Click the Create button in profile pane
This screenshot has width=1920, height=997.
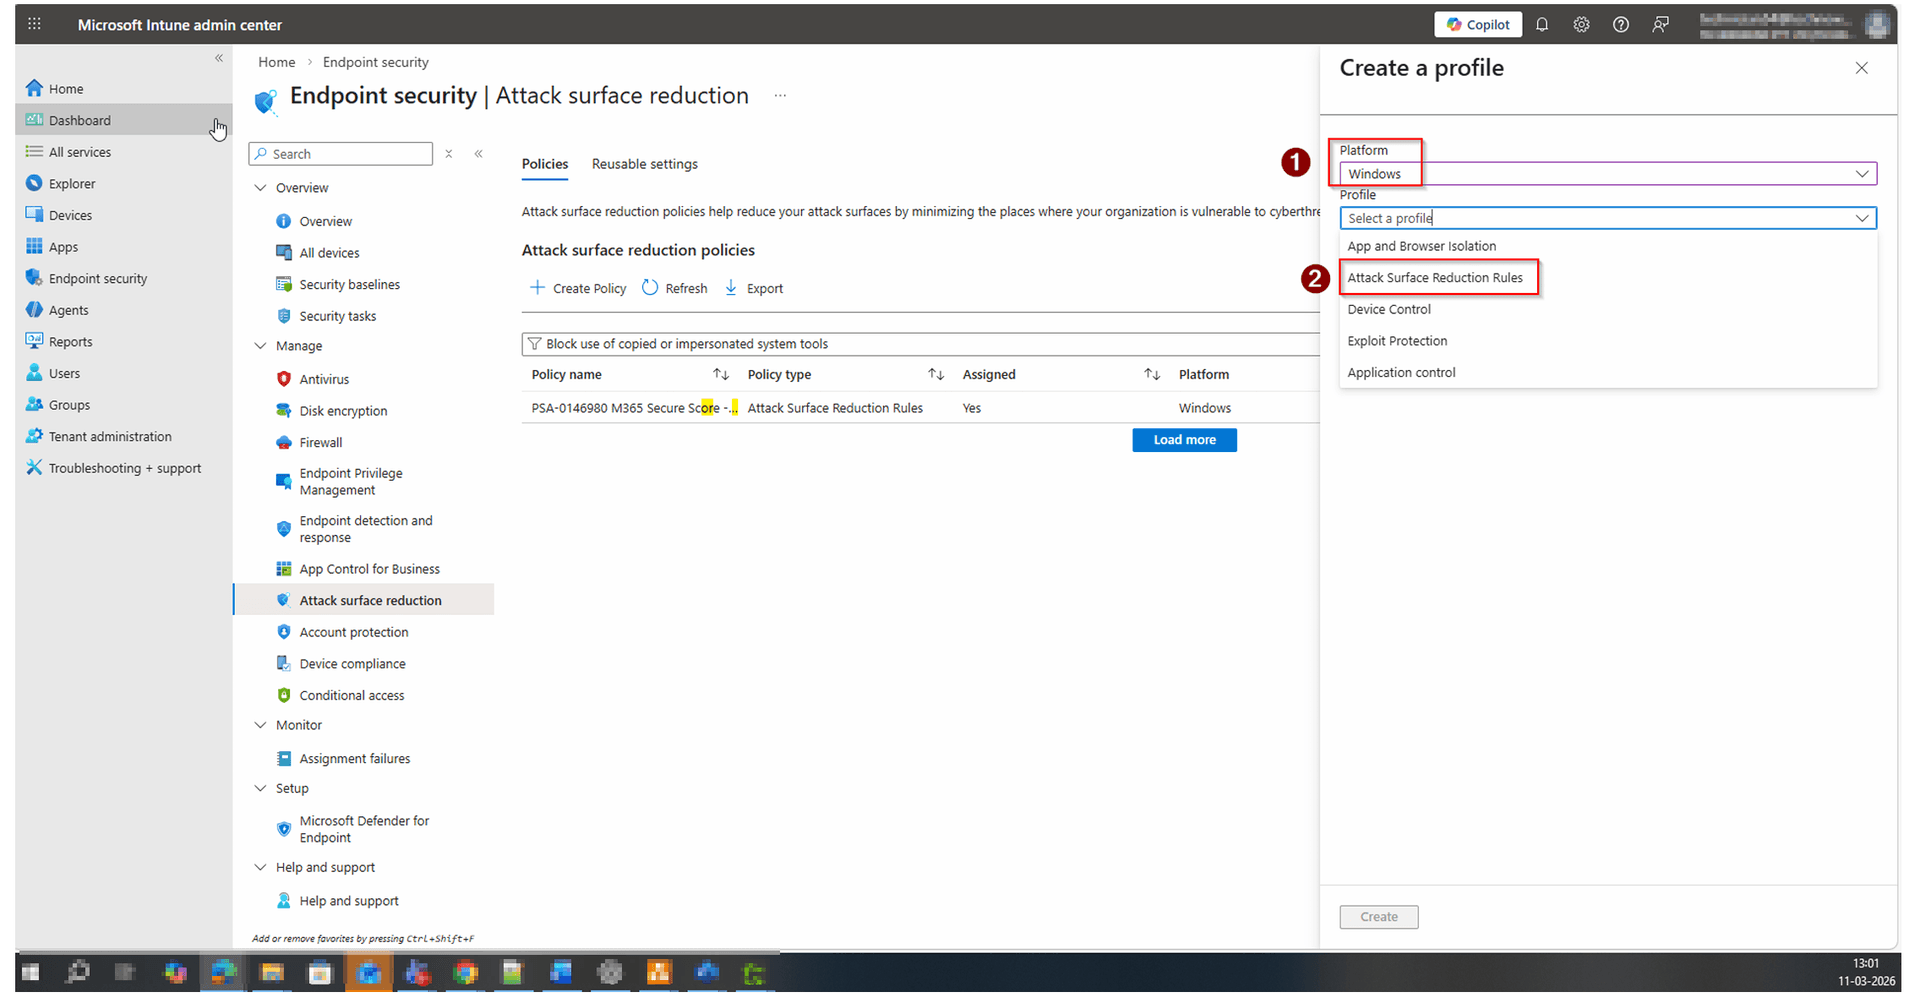[1379, 917]
